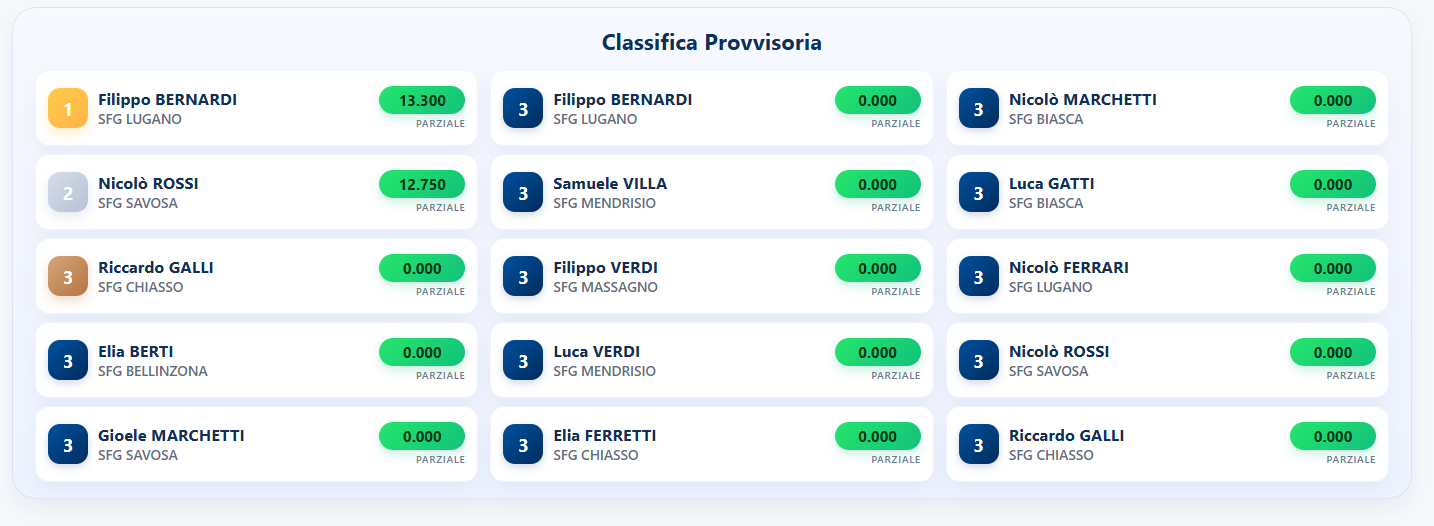Open the Elia FERRETTI athlete name
Screen dimensions: 1434x526
click(604, 436)
